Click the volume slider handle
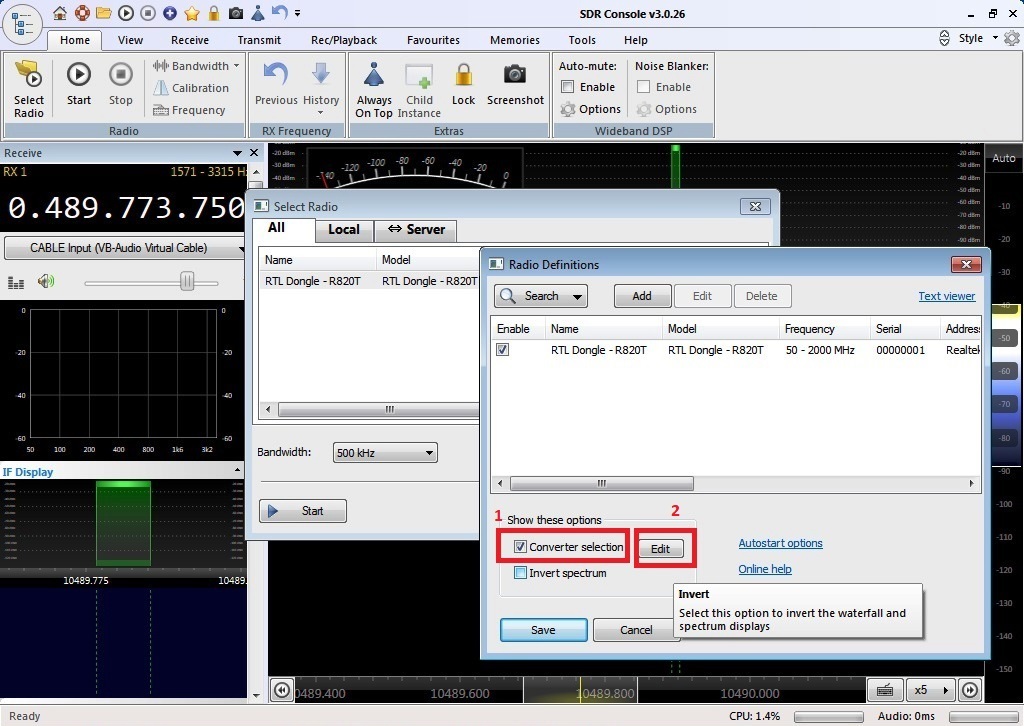The width and height of the screenshot is (1024, 726). click(x=187, y=283)
